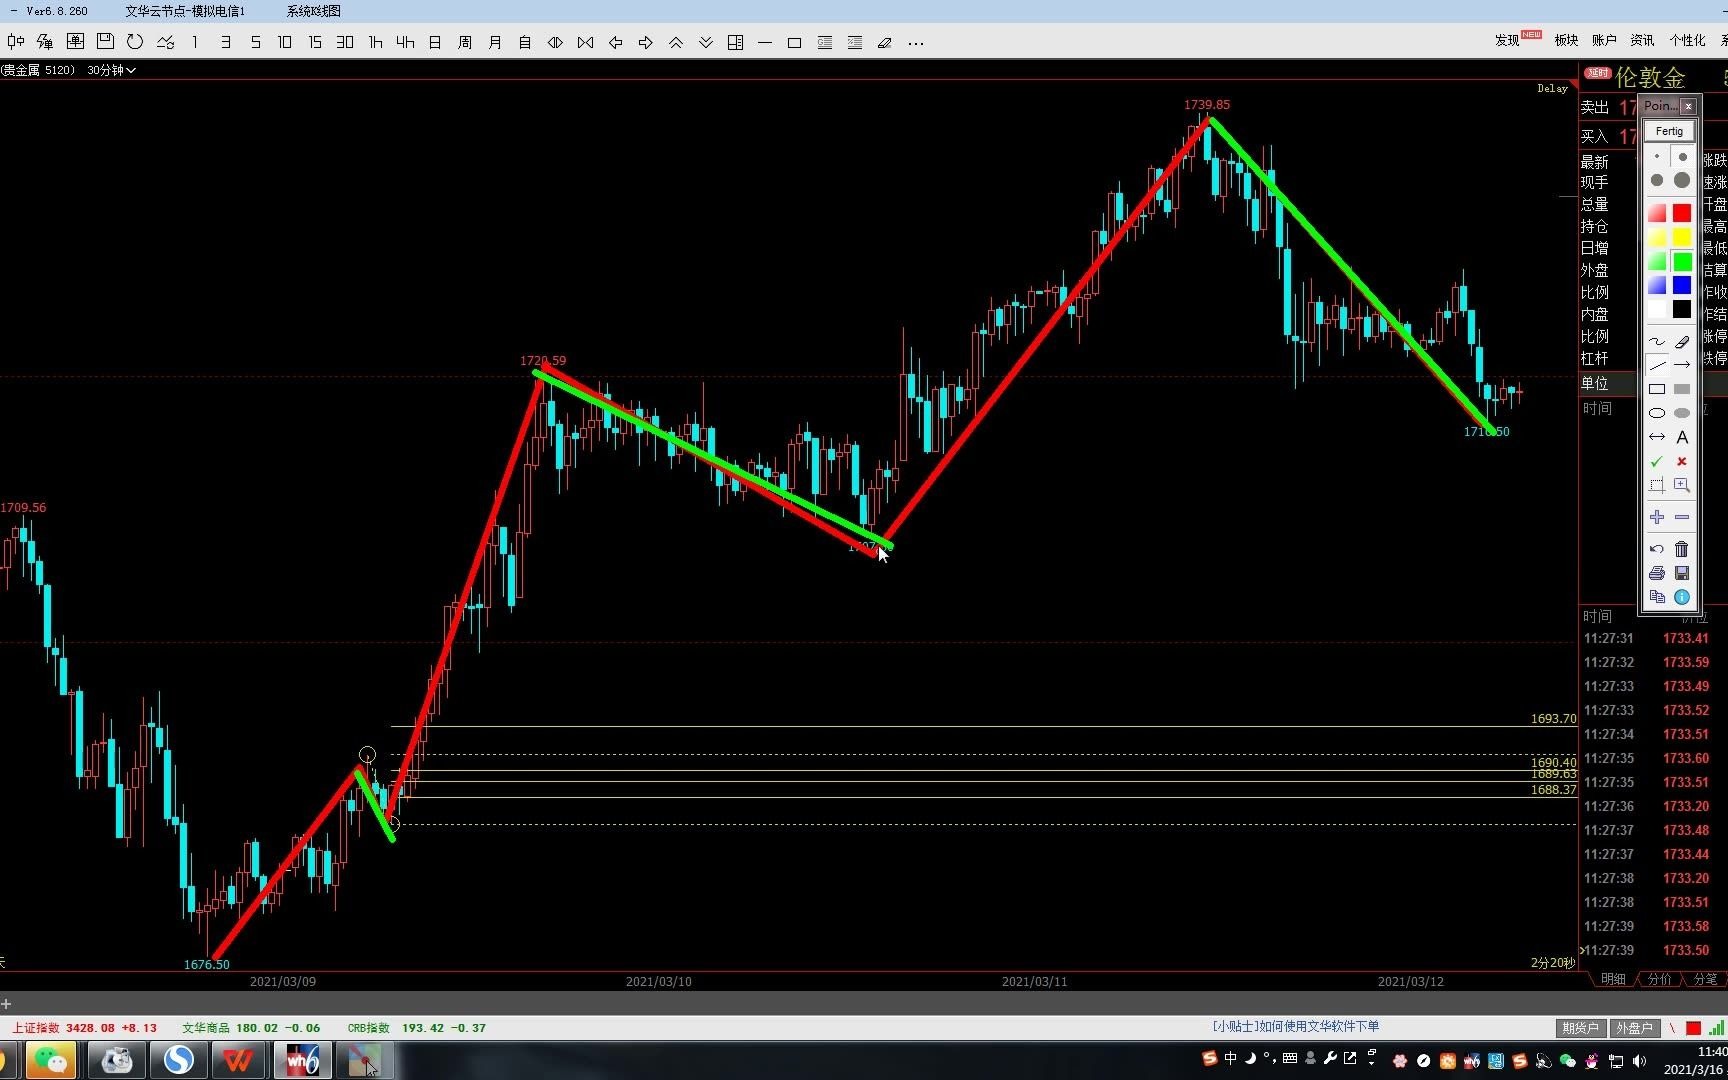This screenshot has width=1728, height=1080.
Task: Select the eraser/highlighter tool in Pointofix panel
Action: [1682, 341]
